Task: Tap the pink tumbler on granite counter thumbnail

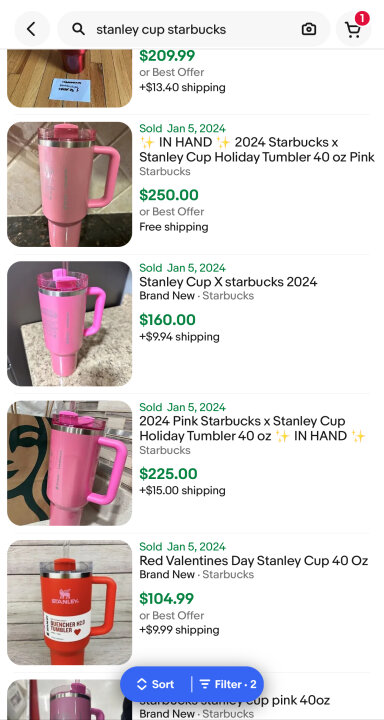Action: pos(69,324)
